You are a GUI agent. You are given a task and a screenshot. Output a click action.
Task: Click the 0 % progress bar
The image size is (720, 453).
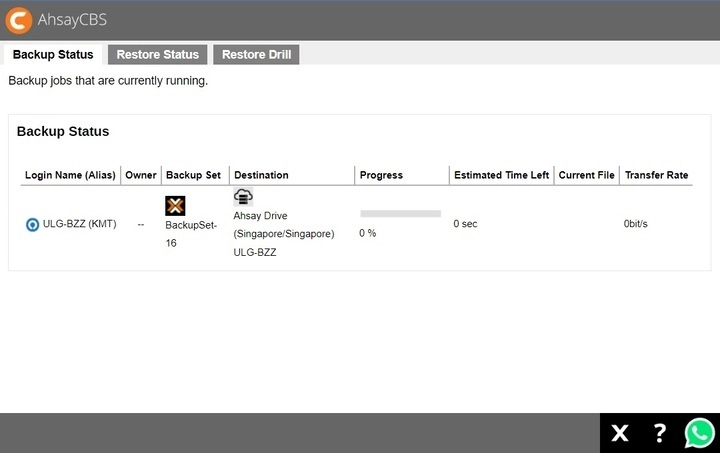click(x=400, y=213)
